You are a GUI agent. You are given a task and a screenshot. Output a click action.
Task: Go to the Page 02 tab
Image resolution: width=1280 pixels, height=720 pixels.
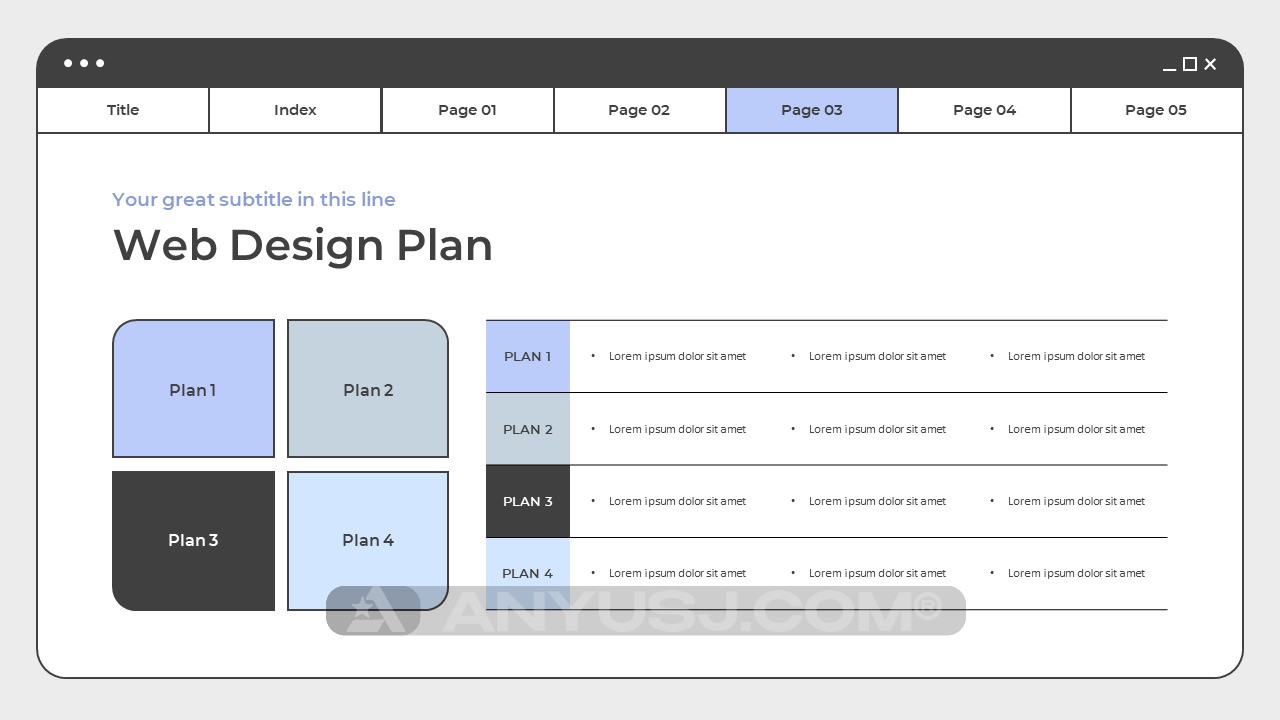(639, 110)
